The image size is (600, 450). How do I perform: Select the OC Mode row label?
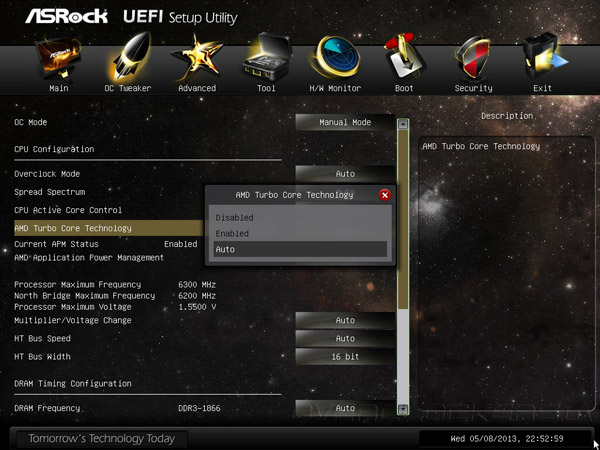coord(31,122)
